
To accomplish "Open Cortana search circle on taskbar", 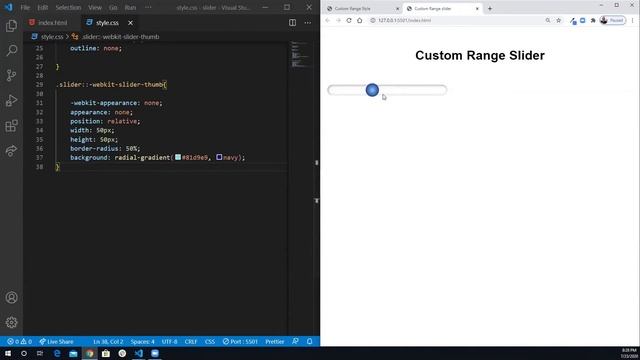I will (x=24, y=353).
